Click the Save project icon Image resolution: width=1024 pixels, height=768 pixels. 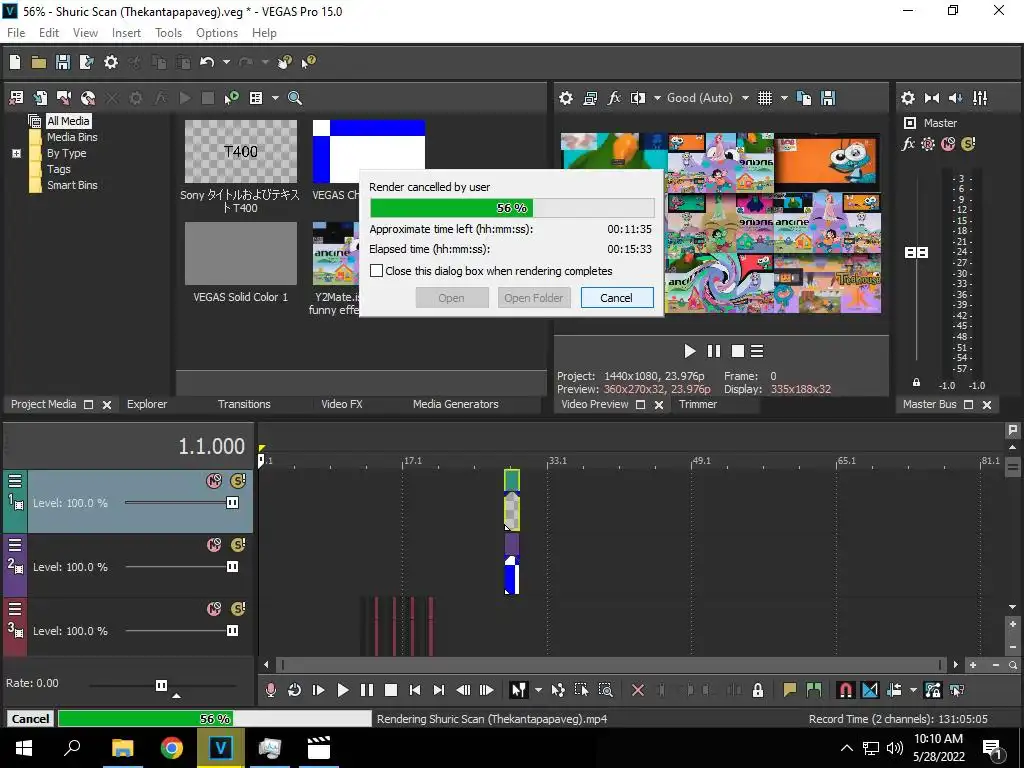click(63, 62)
